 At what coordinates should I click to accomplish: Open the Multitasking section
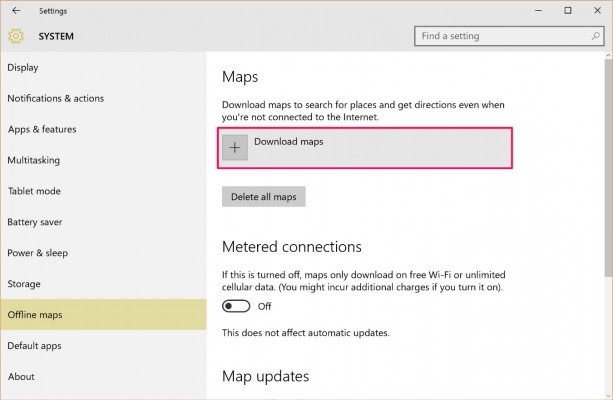(x=32, y=160)
